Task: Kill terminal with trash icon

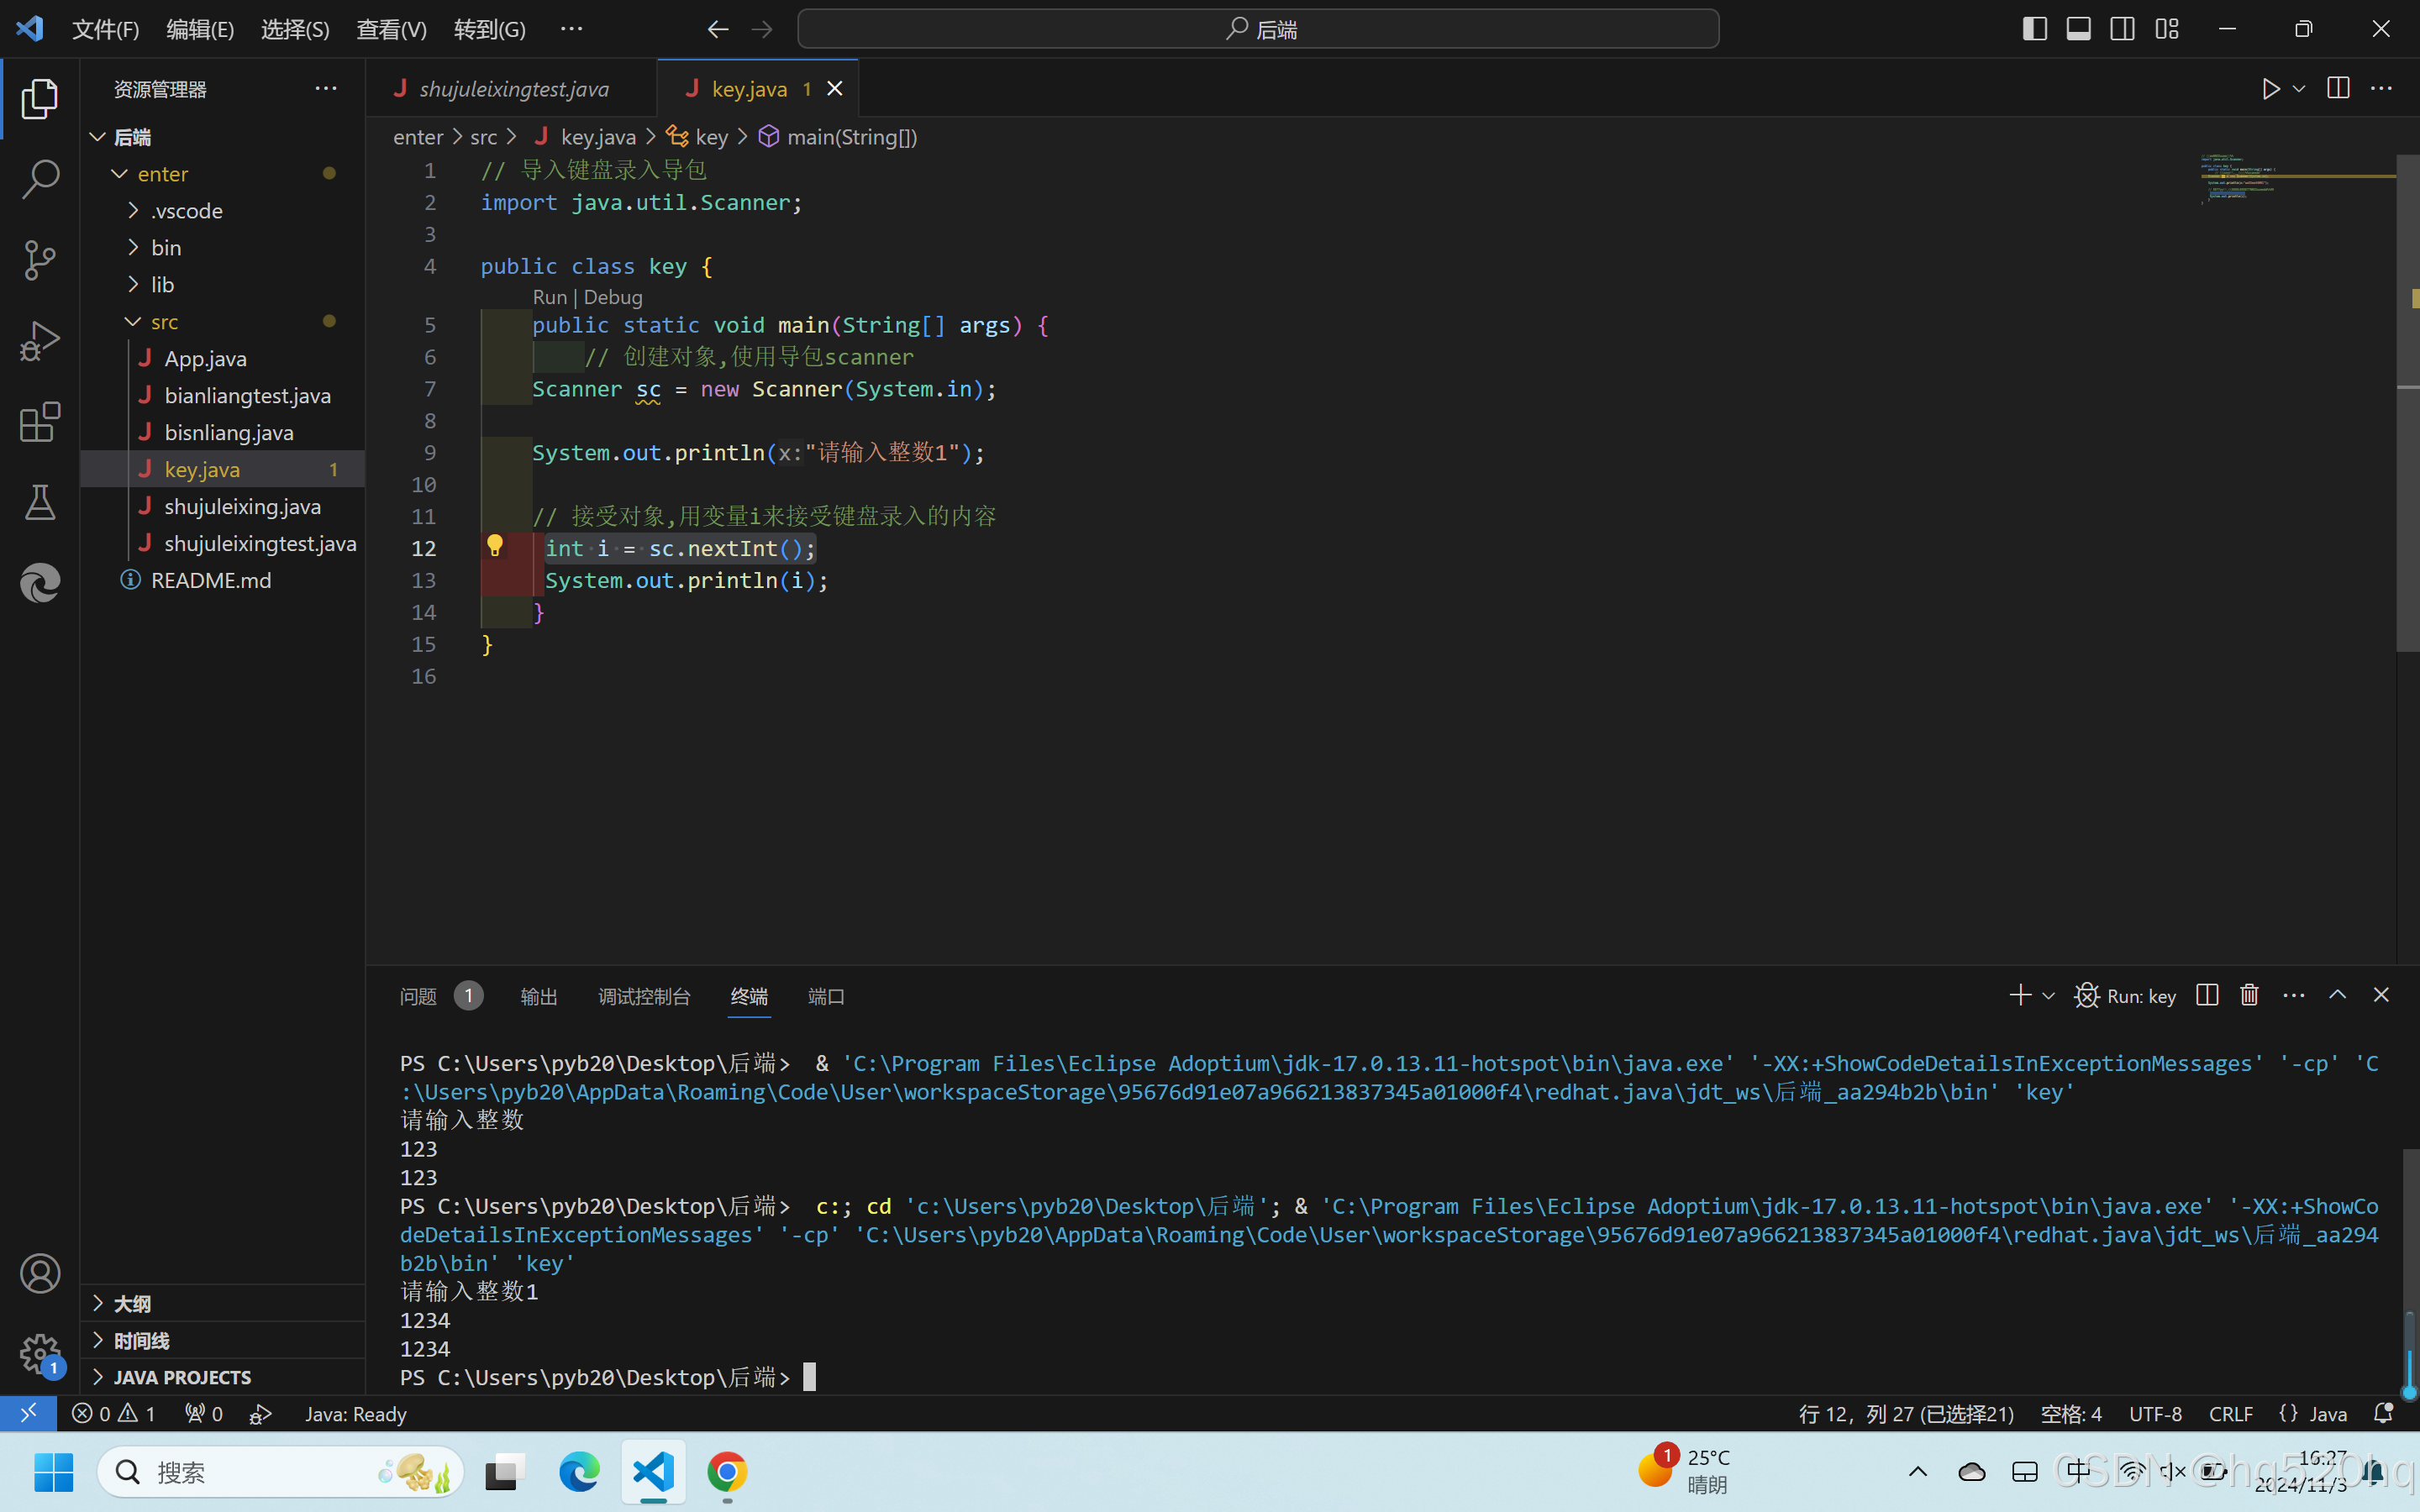Action: click(2249, 995)
